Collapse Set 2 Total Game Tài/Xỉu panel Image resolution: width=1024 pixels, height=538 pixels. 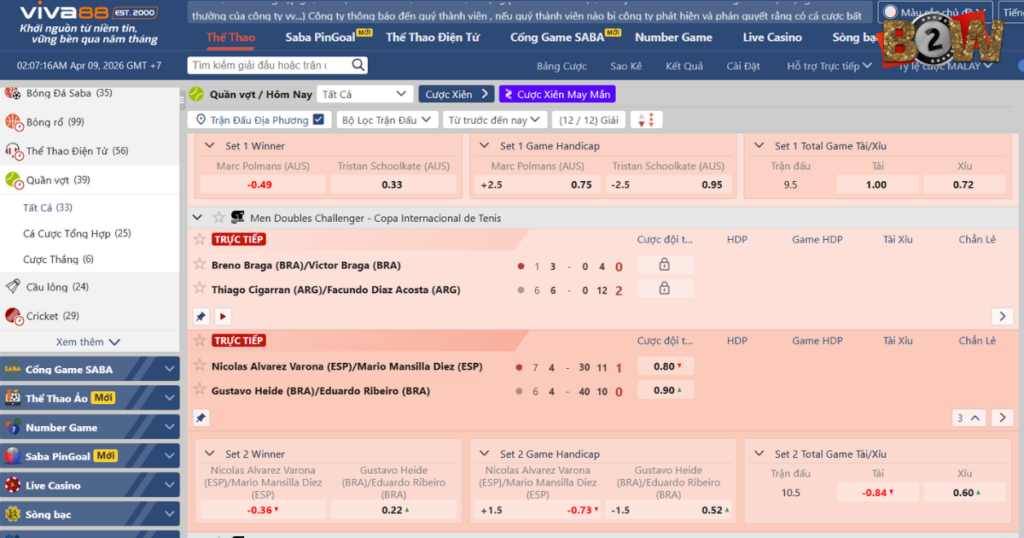[759, 453]
